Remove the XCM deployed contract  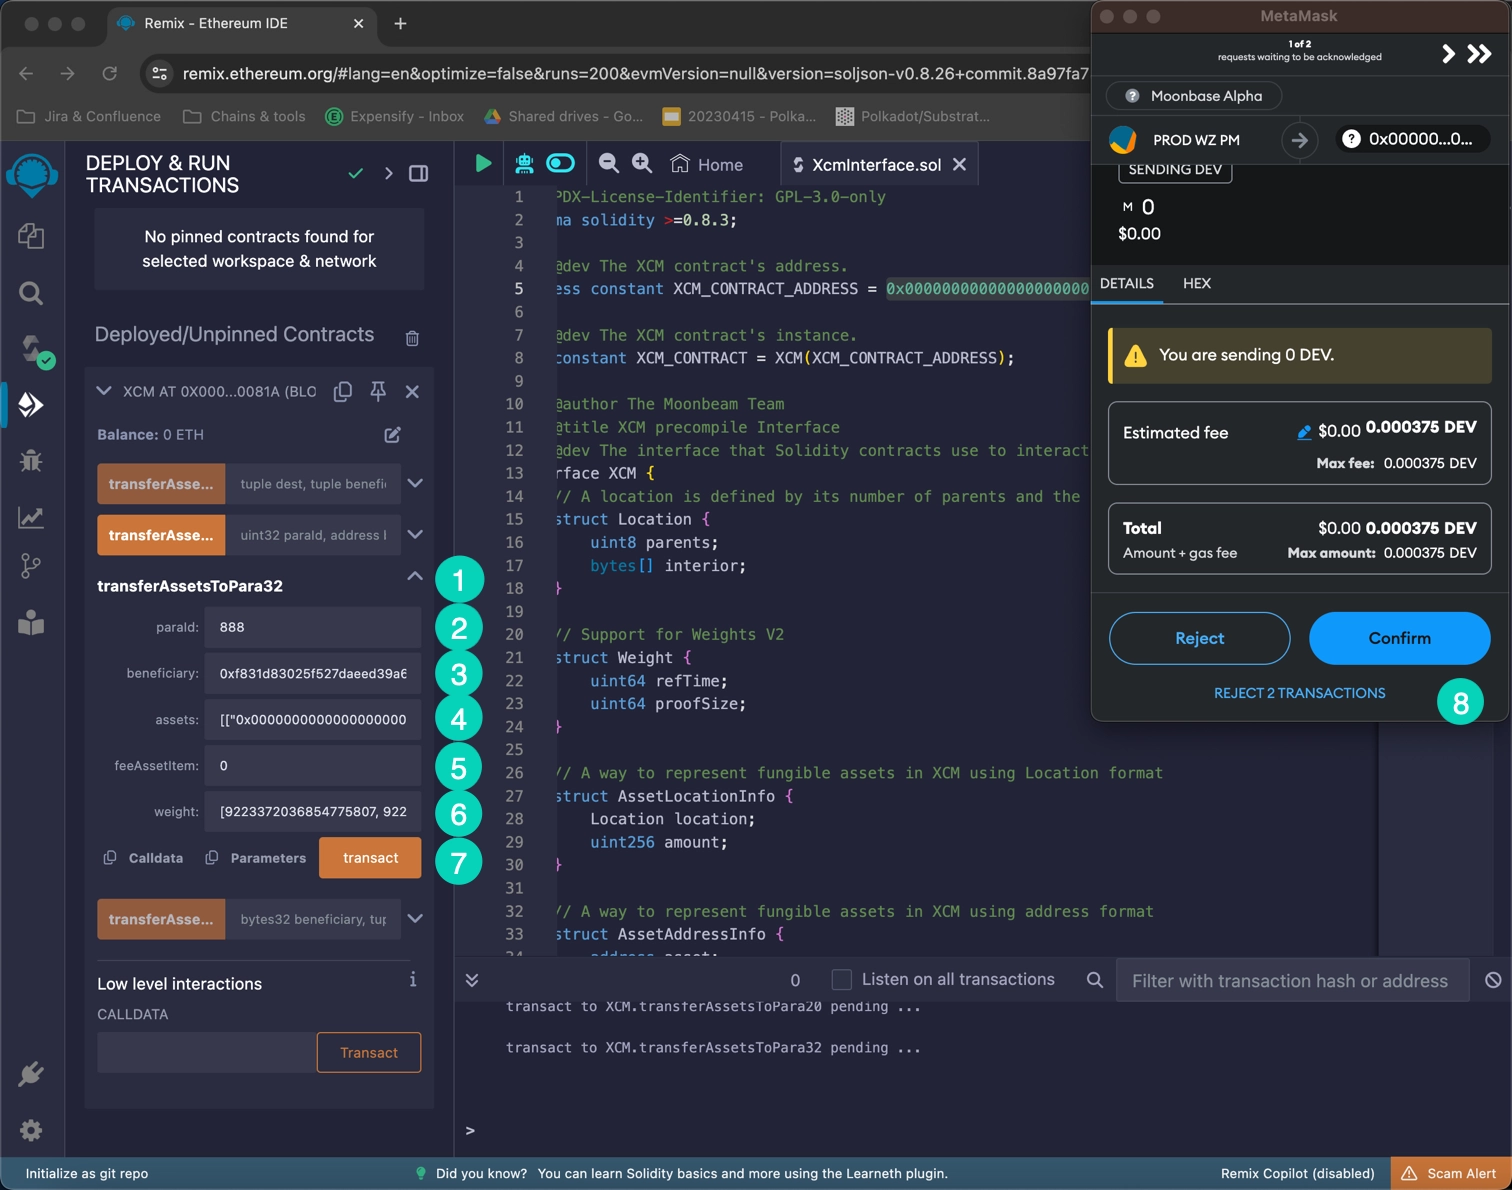[412, 391]
